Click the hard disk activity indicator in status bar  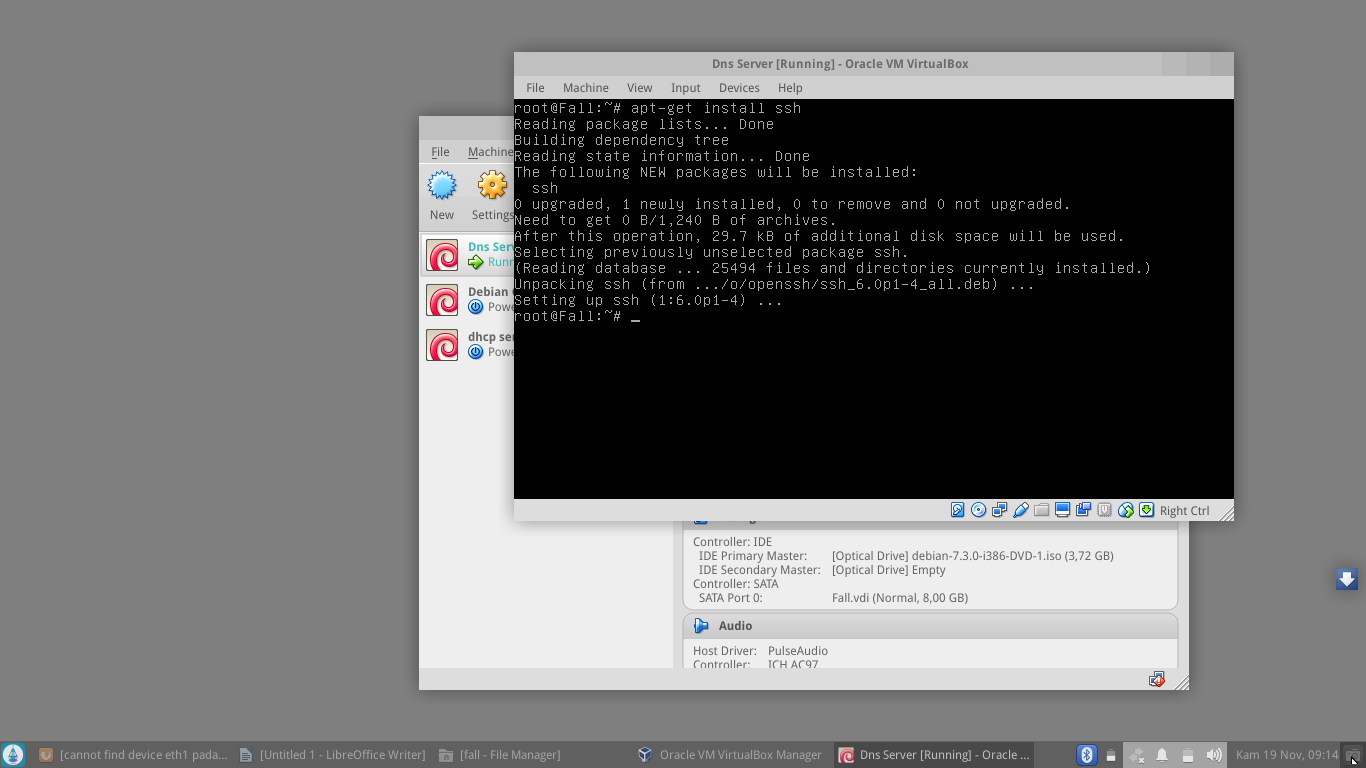[x=957, y=510]
